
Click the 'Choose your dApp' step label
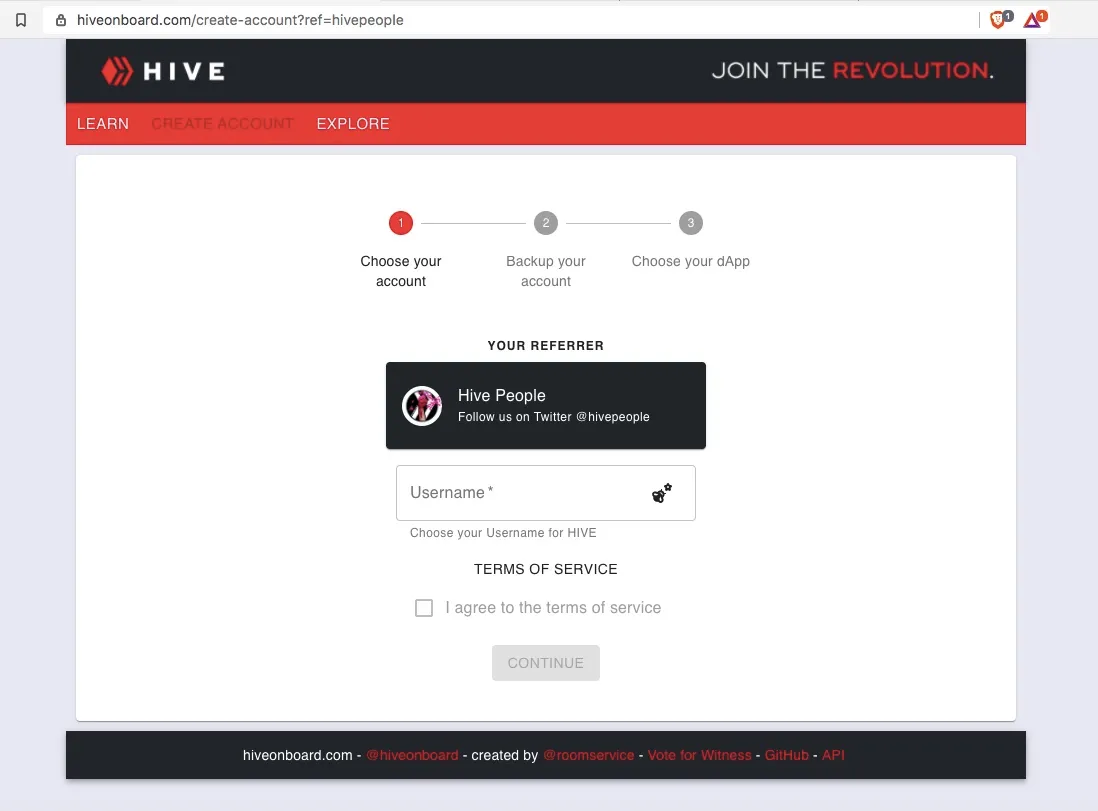690,261
